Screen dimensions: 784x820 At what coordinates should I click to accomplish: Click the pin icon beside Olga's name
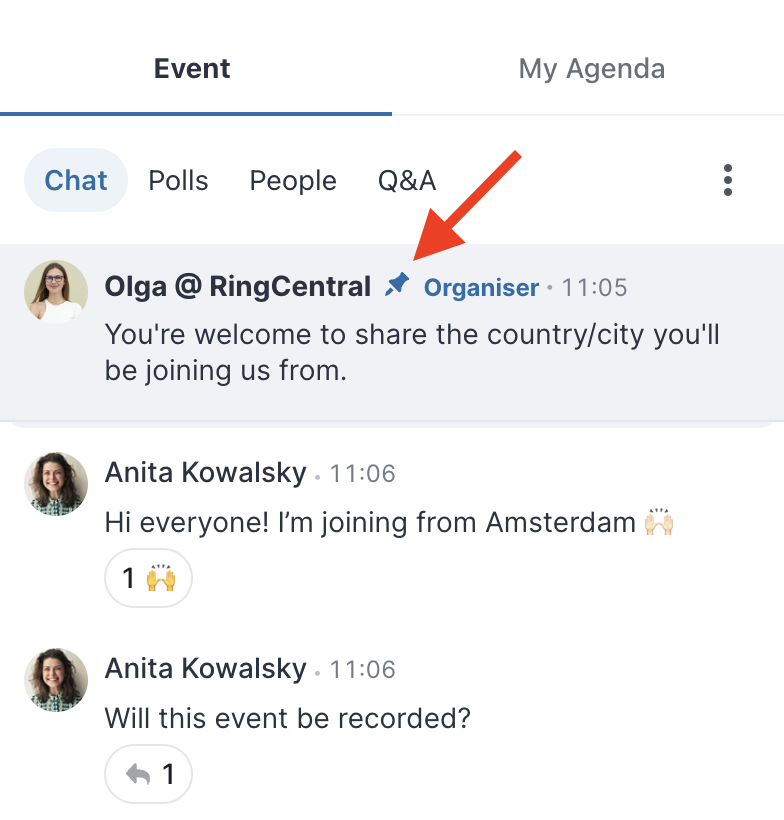tap(396, 285)
